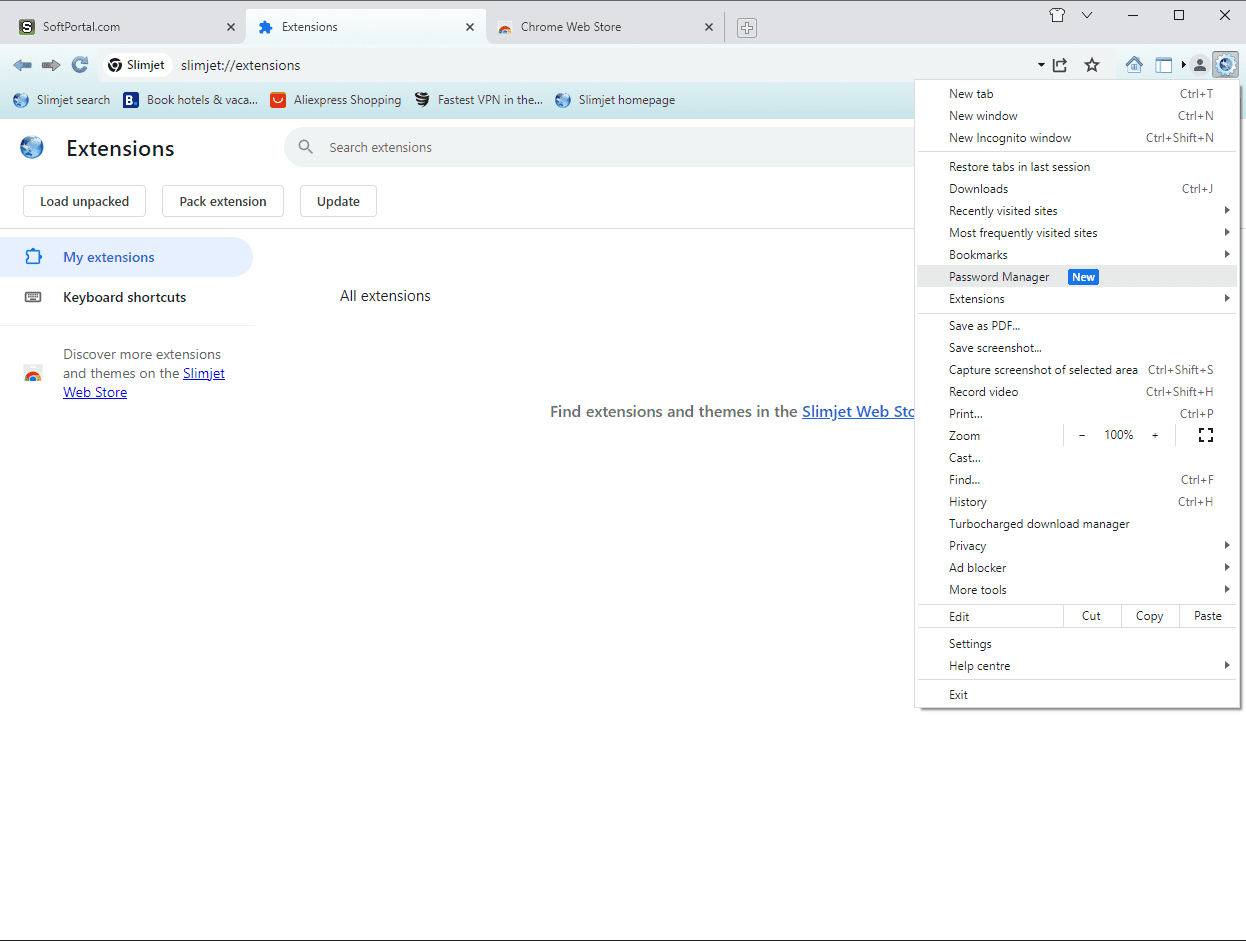Click the Load unpacked button
Screen dimensions: 1246x941
tap(84, 201)
